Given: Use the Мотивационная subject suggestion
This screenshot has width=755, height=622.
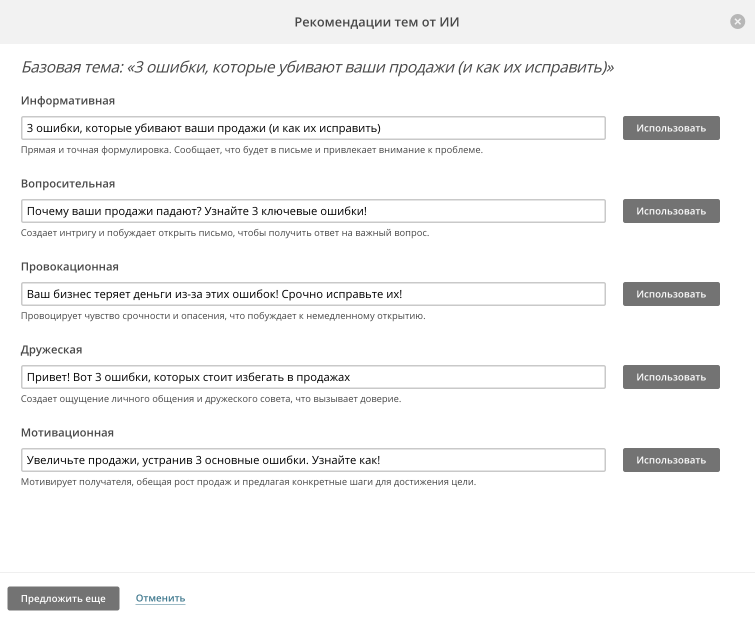Looking at the screenshot, I should click(x=671, y=460).
